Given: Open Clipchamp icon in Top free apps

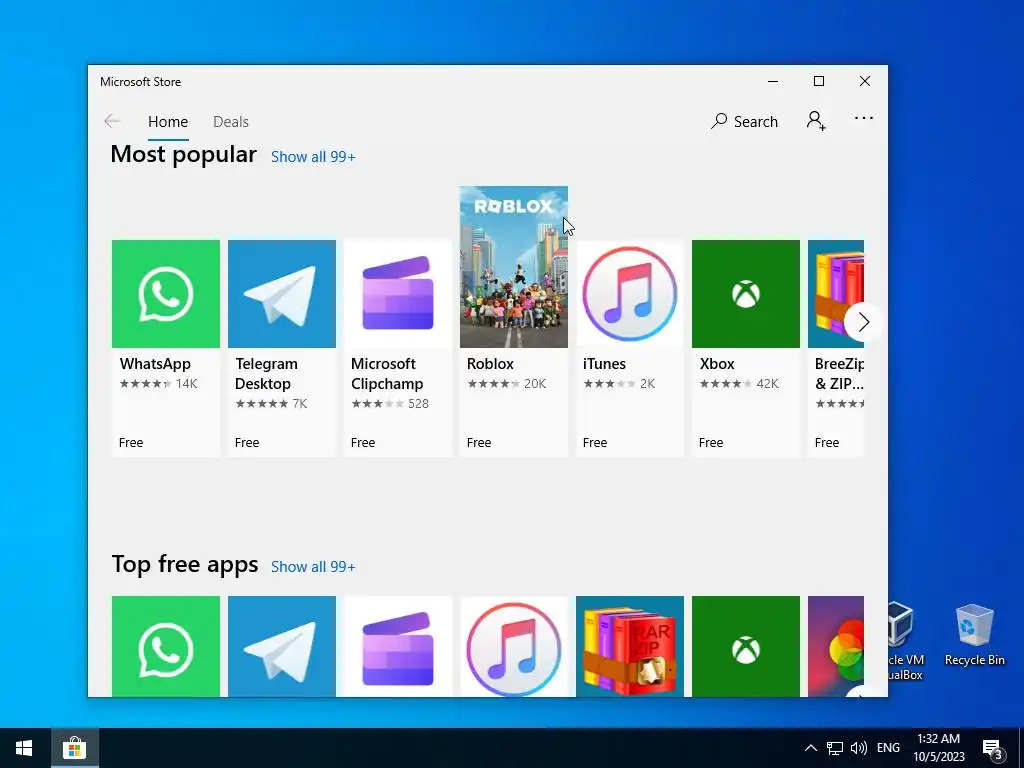Looking at the screenshot, I should (x=398, y=647).
